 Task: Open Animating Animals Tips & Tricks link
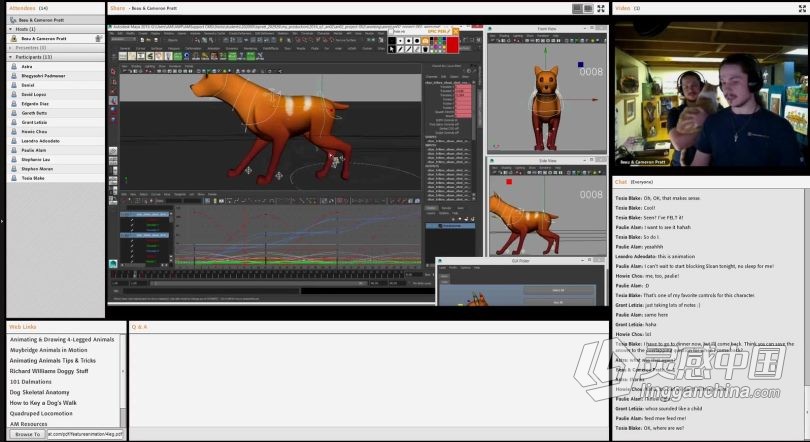tap(53, 360)
